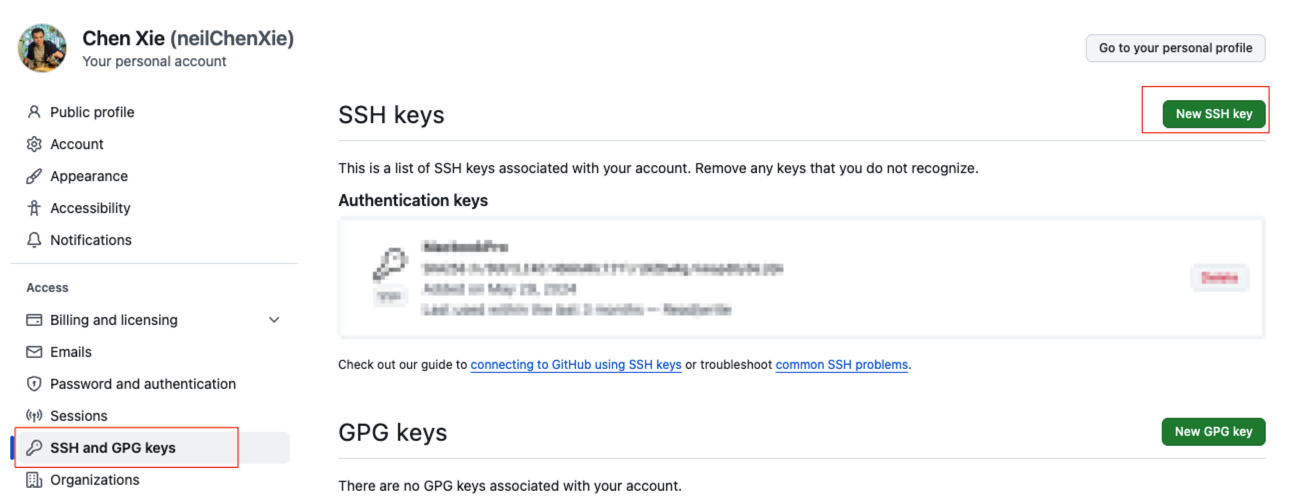Click the Sessions broadcast icon
The height and width of the screenshot is (497, 1302).
pos(34,416)
